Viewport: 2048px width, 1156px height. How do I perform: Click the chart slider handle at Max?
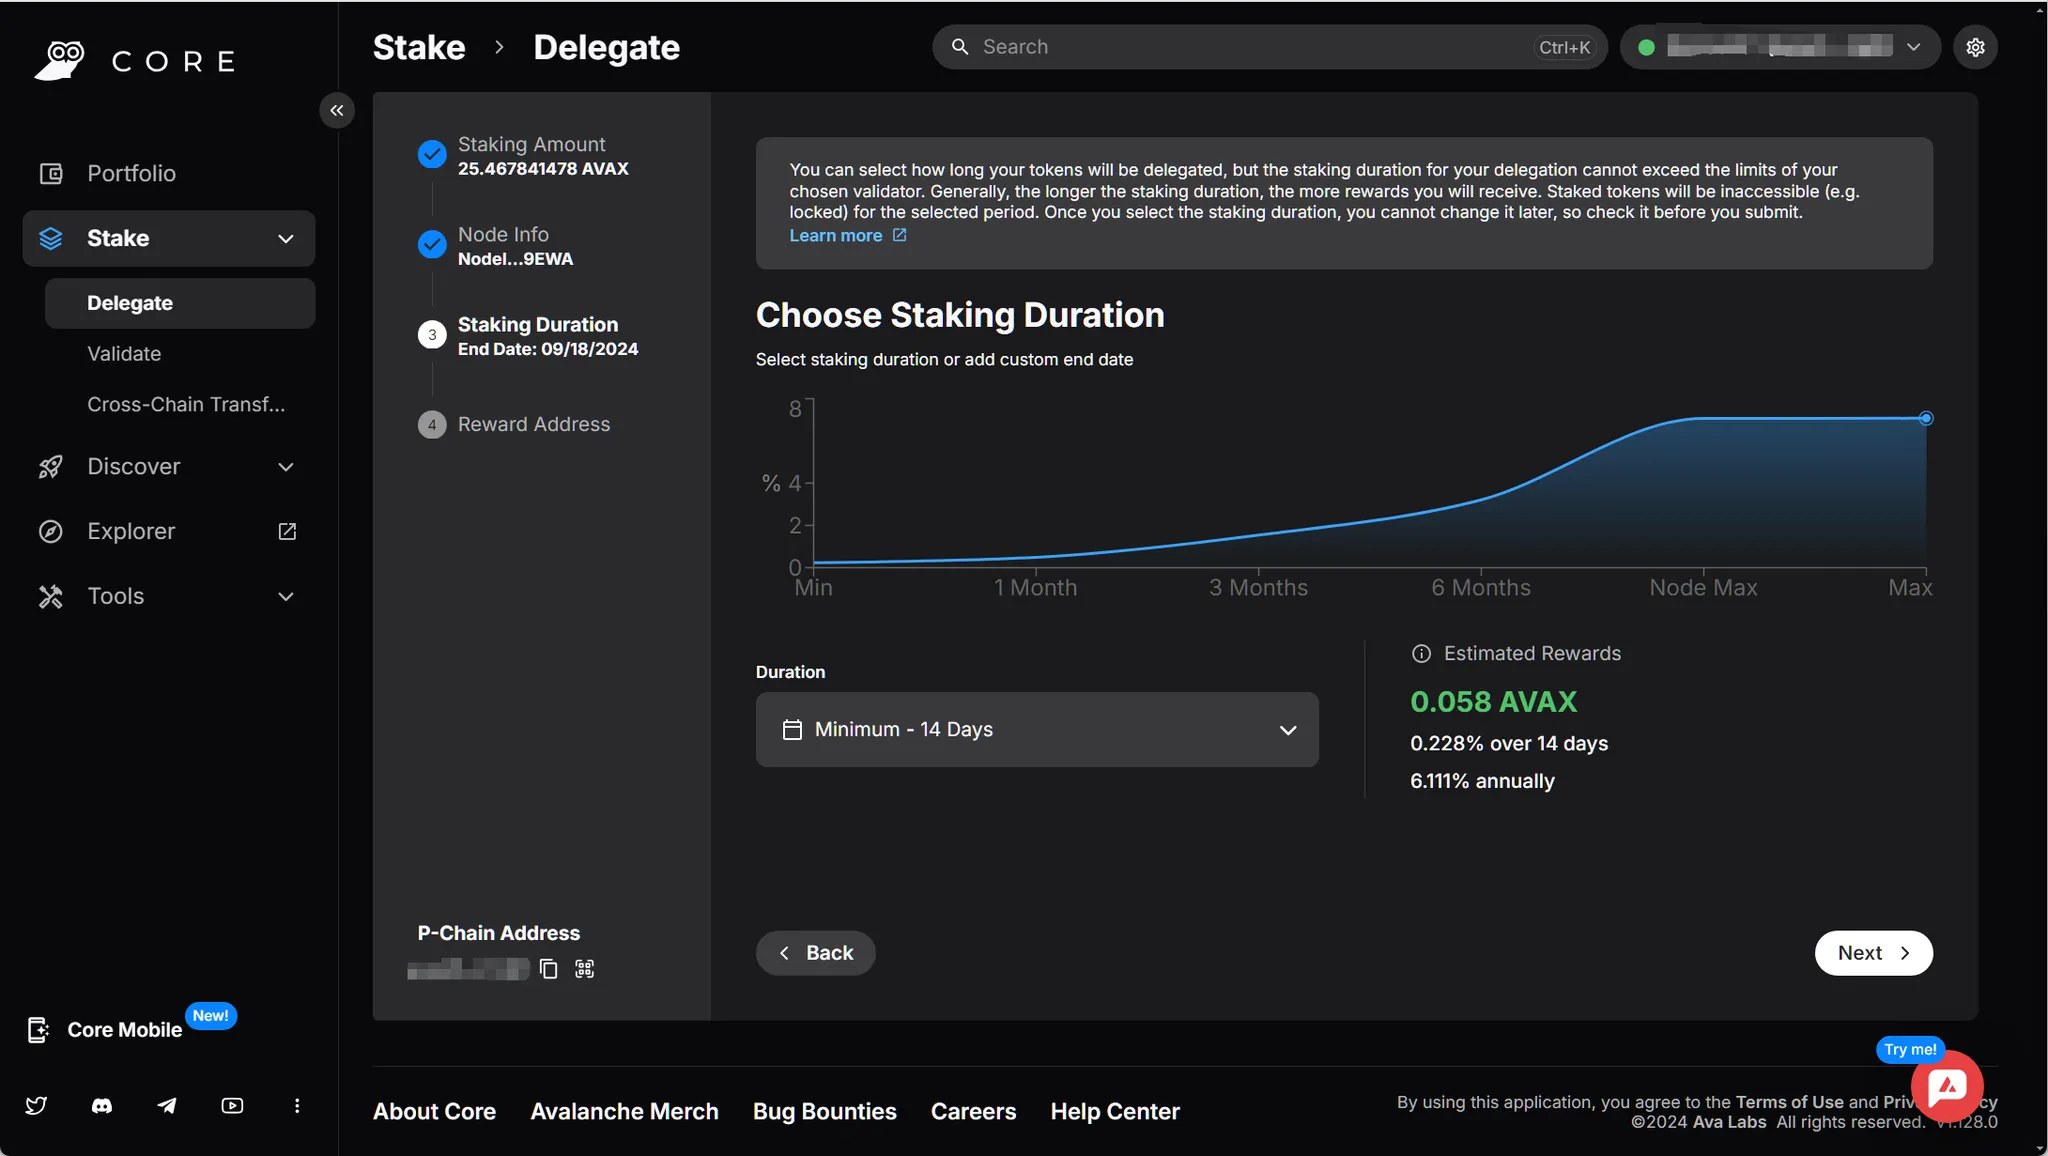tap(1925, 419)
